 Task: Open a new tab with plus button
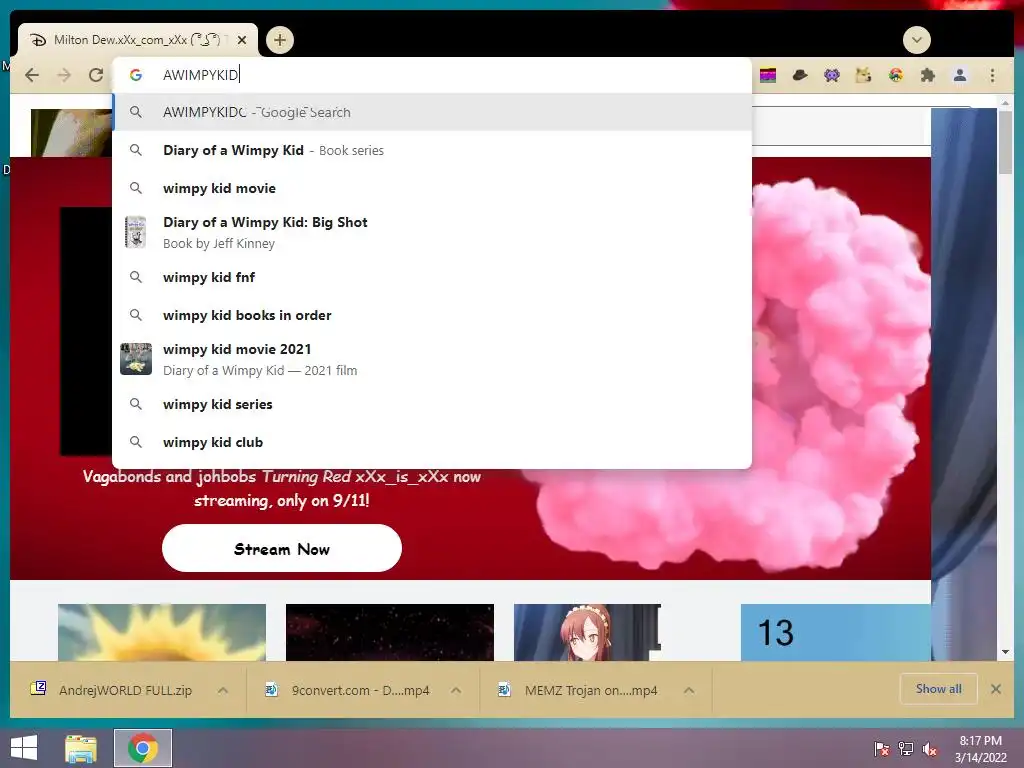pos(280,40)
